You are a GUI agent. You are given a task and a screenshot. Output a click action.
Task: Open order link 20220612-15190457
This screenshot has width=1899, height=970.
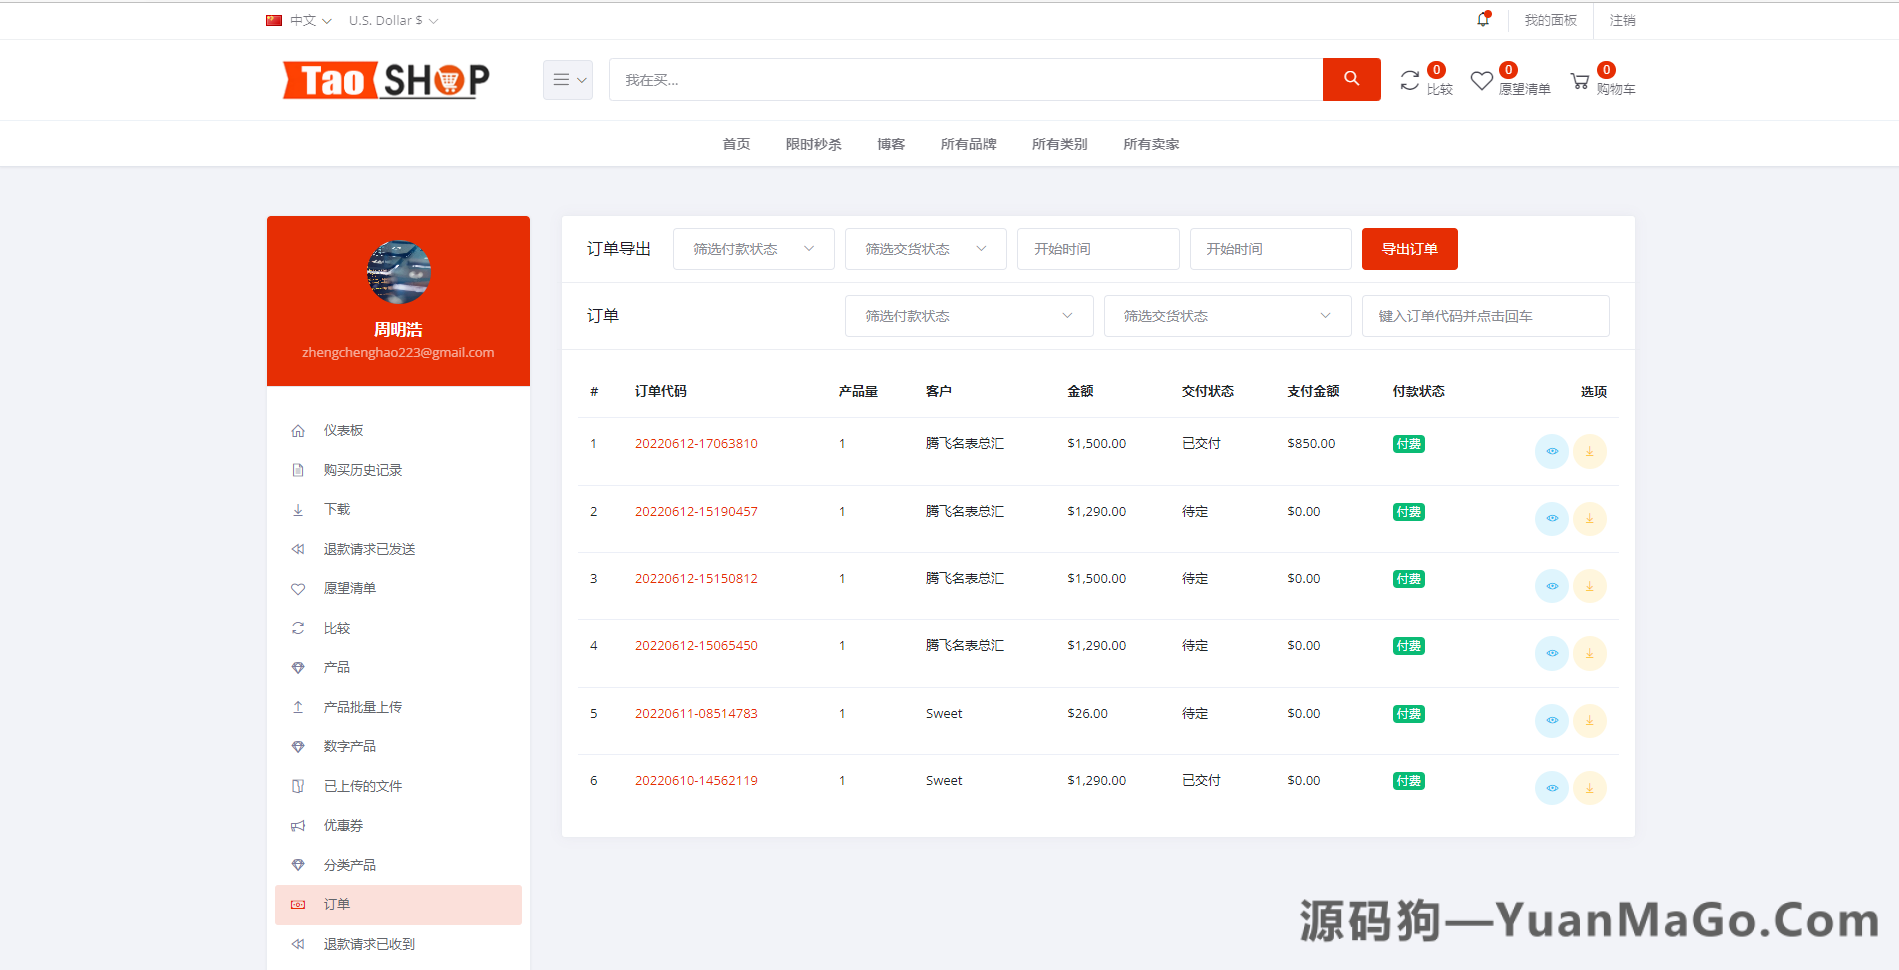pyautogui.click(x=696, y=511)
